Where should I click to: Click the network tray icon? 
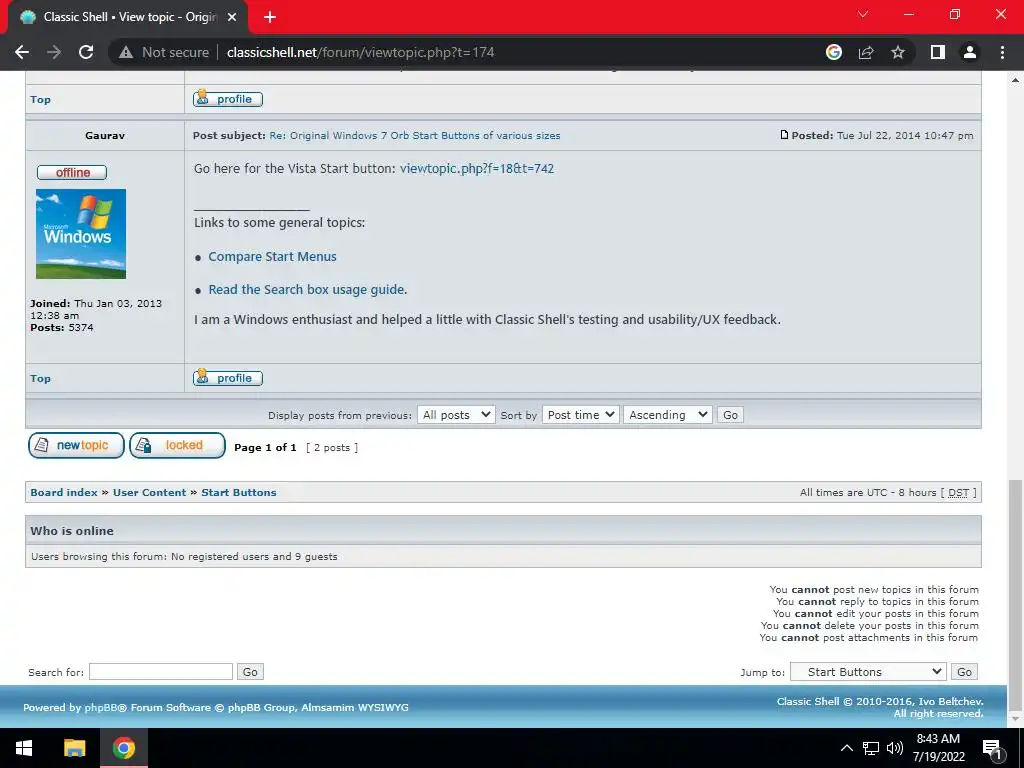871,748
